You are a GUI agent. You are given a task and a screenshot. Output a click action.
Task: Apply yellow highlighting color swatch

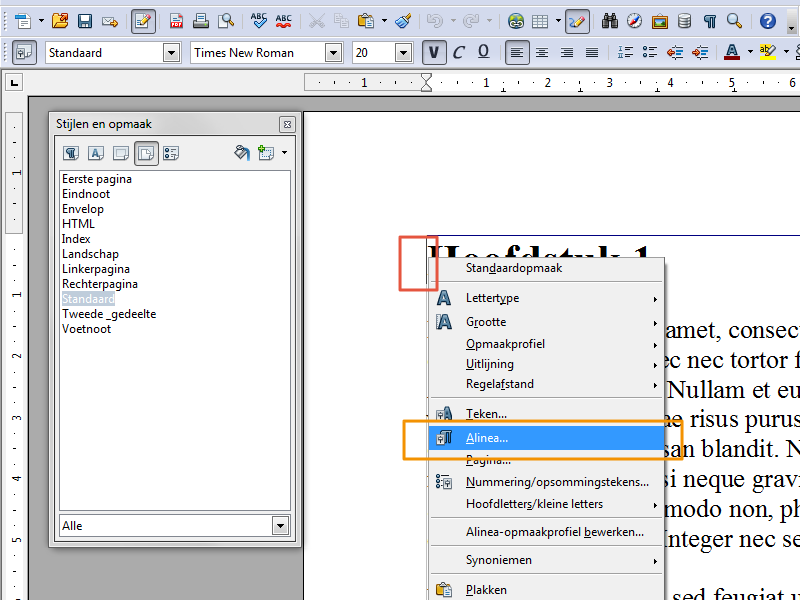(x=767, y=53)
